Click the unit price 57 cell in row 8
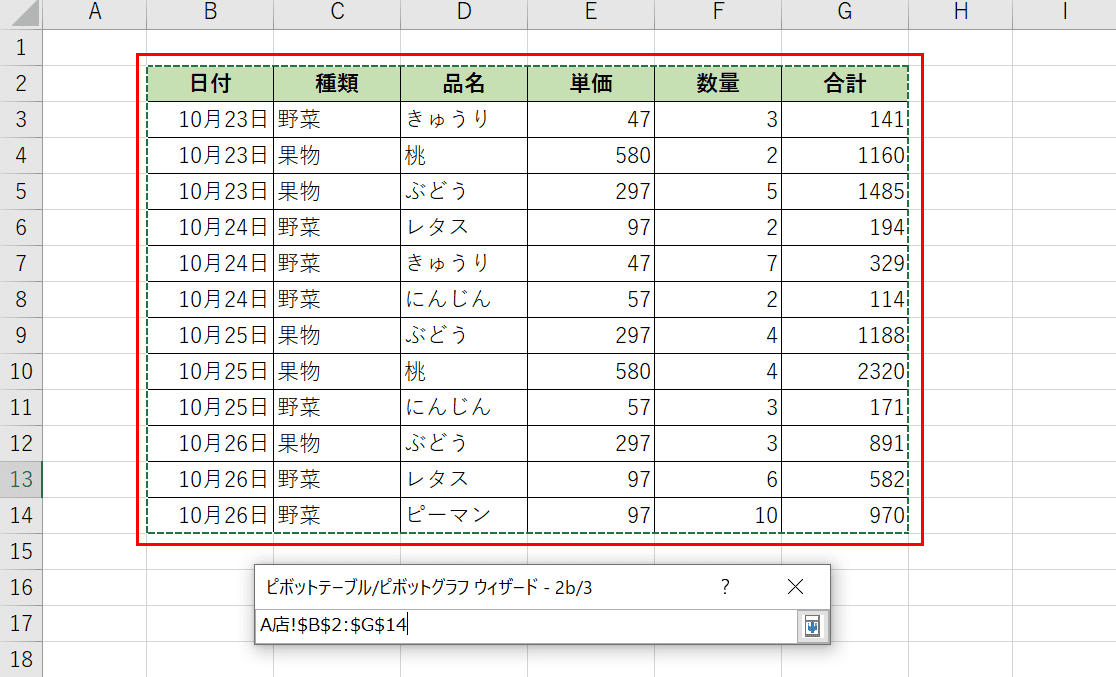 pyautogui.click(x=591, y=299)
